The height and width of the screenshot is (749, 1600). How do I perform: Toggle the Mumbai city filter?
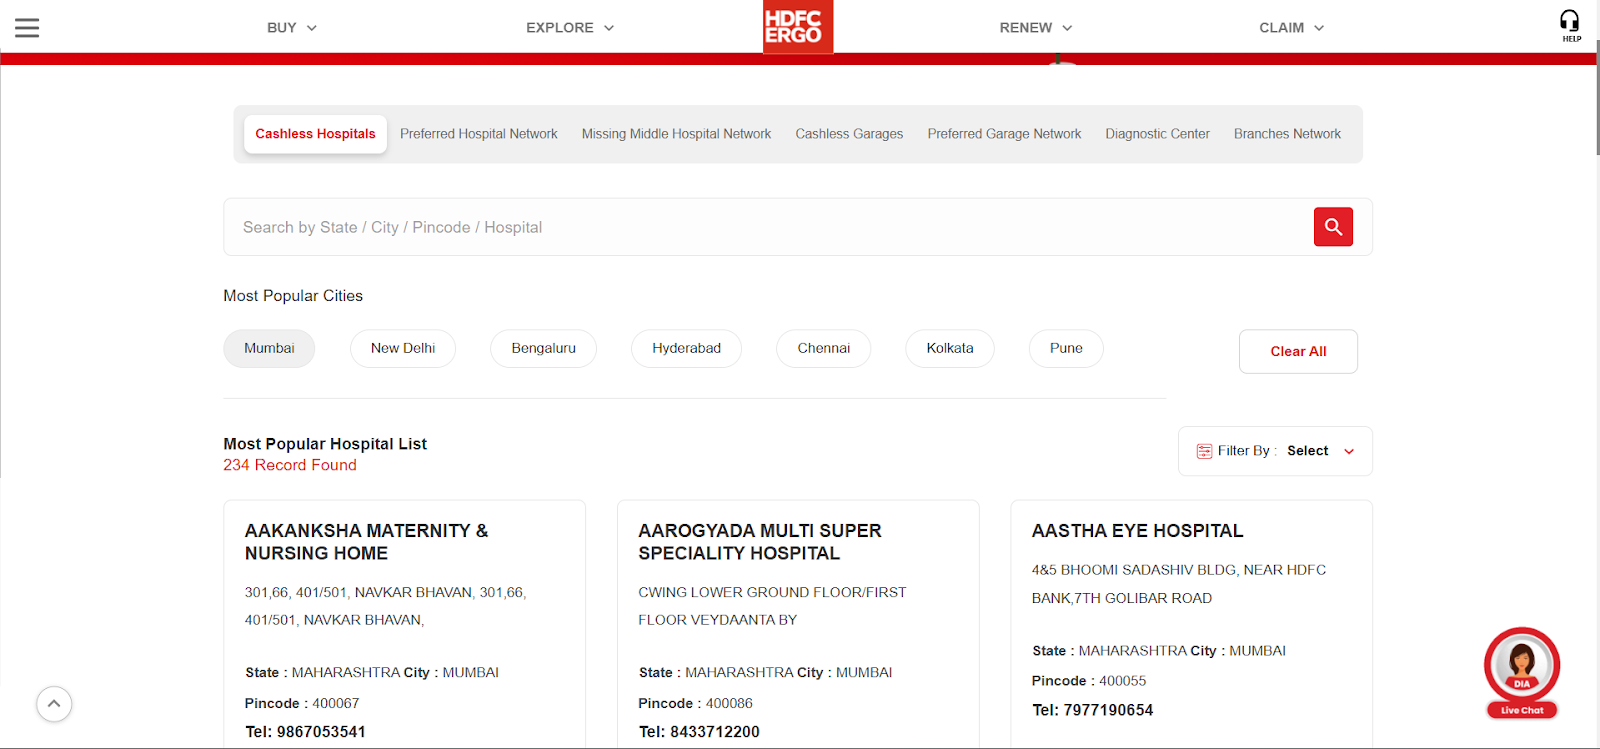(269, 349)
